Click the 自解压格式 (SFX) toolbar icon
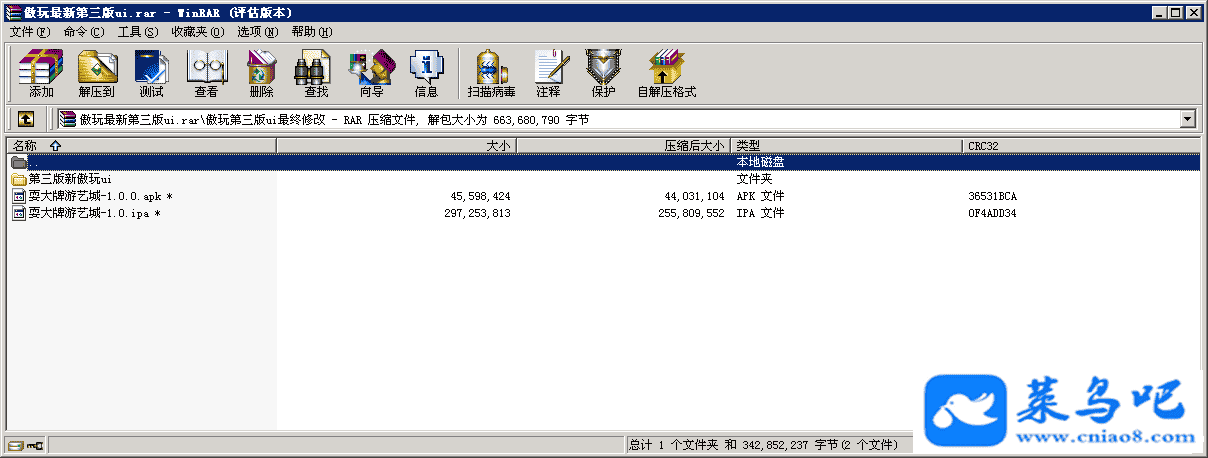Screen dimensions: 1208x458 coord(666,67)
